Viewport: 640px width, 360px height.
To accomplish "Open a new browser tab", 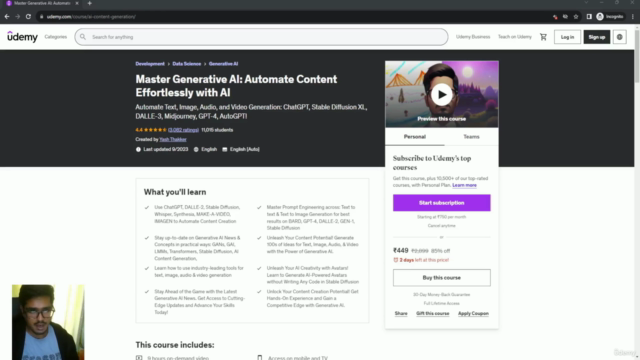I will 89,3.
